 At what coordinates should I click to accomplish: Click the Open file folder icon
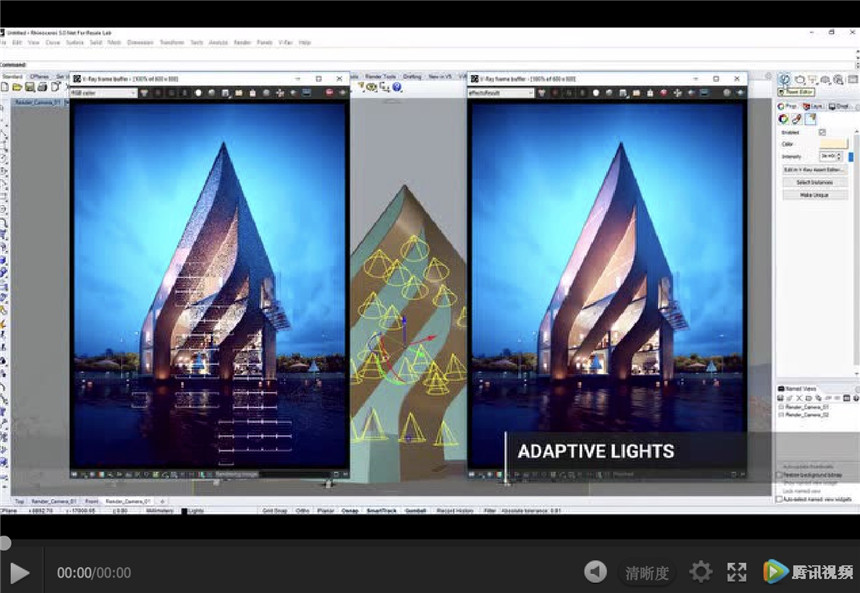click(17, 88)
